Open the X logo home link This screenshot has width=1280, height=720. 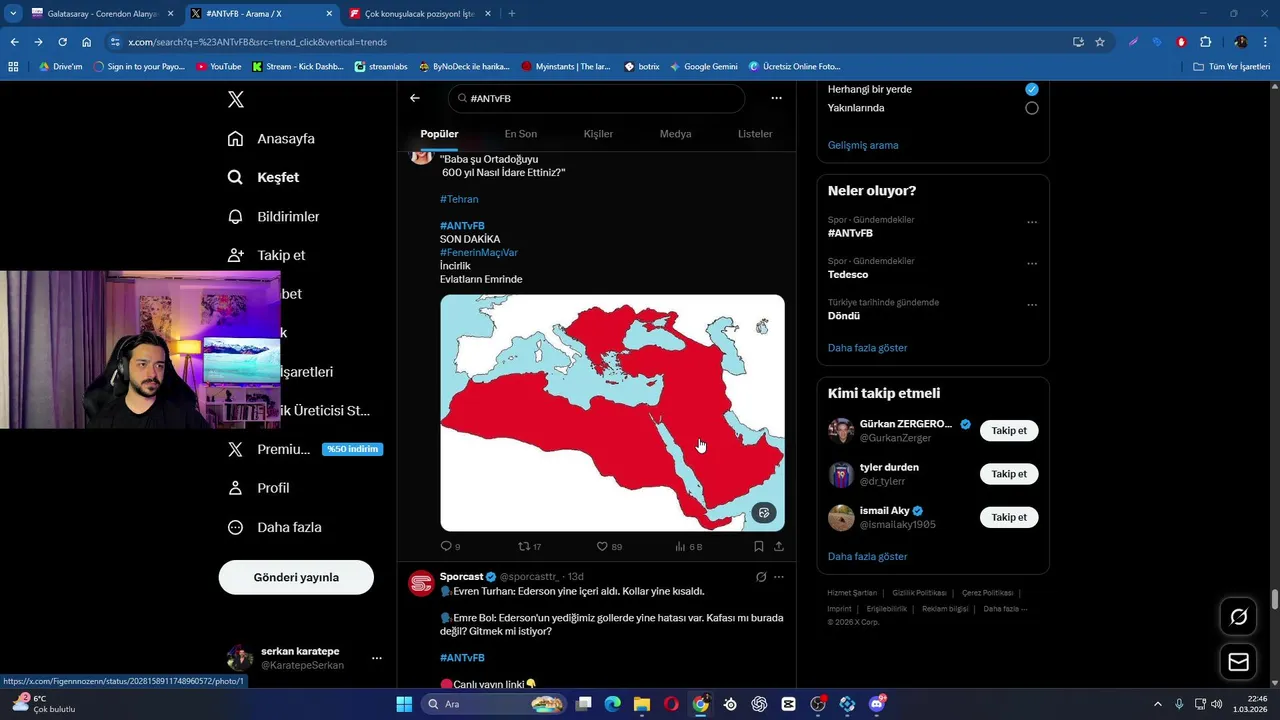click(x=236, y=99)
